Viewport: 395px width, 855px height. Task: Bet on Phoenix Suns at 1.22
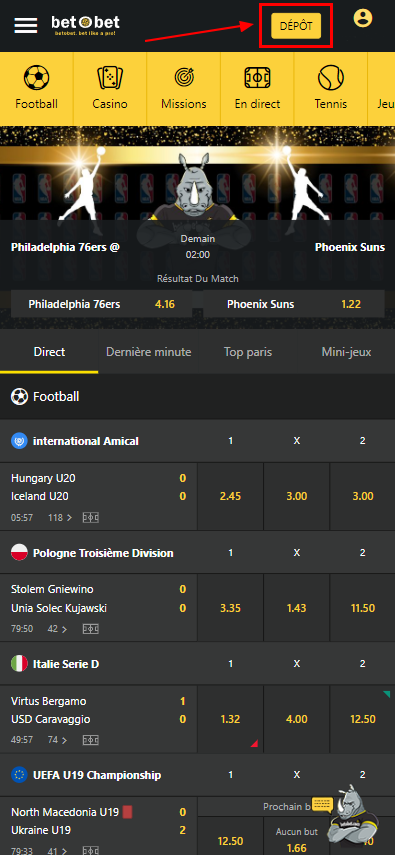pos(294,304)
